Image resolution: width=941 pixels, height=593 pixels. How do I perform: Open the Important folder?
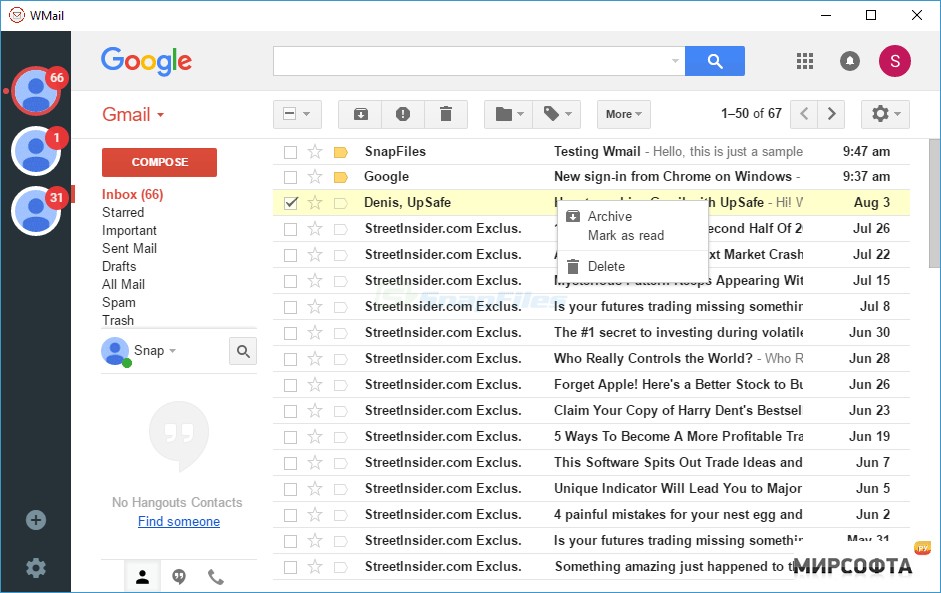[129, 230]
